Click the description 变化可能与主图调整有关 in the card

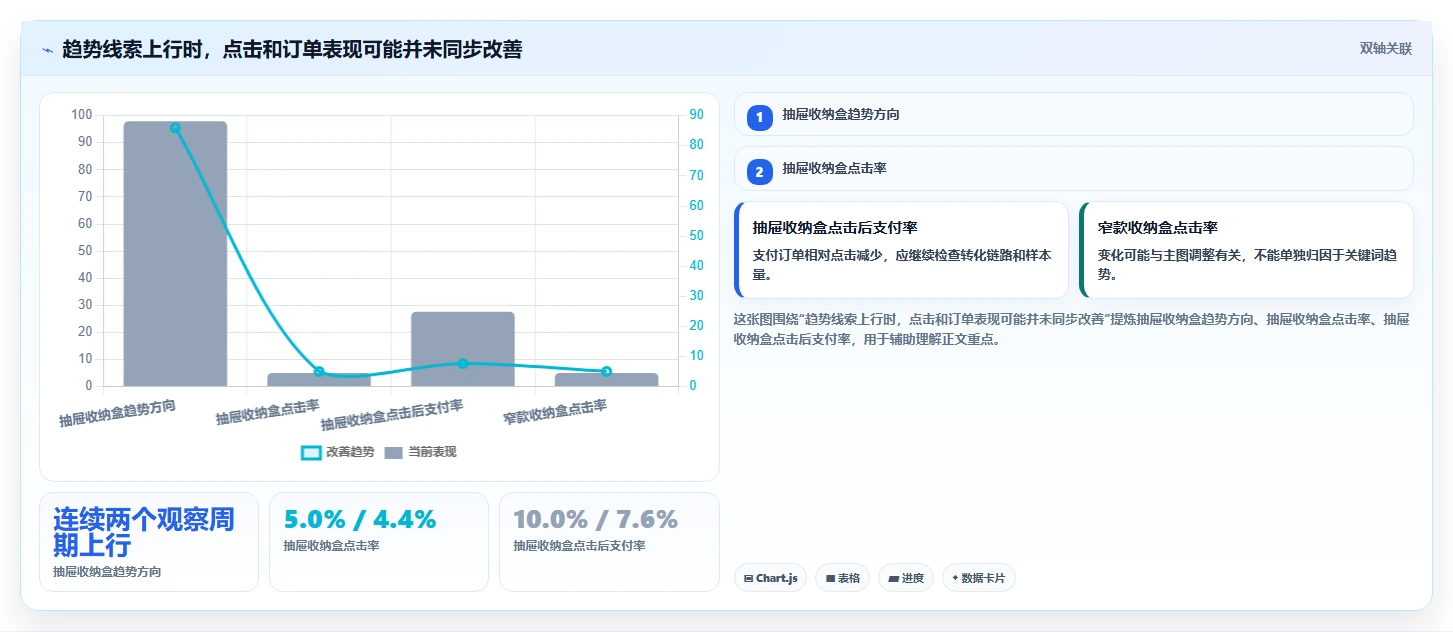tap(1247, 265)
